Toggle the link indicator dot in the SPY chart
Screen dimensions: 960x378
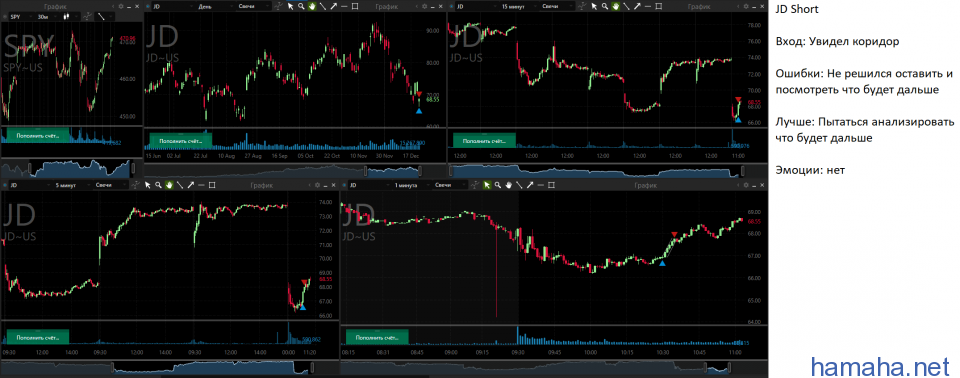(4, 17)
